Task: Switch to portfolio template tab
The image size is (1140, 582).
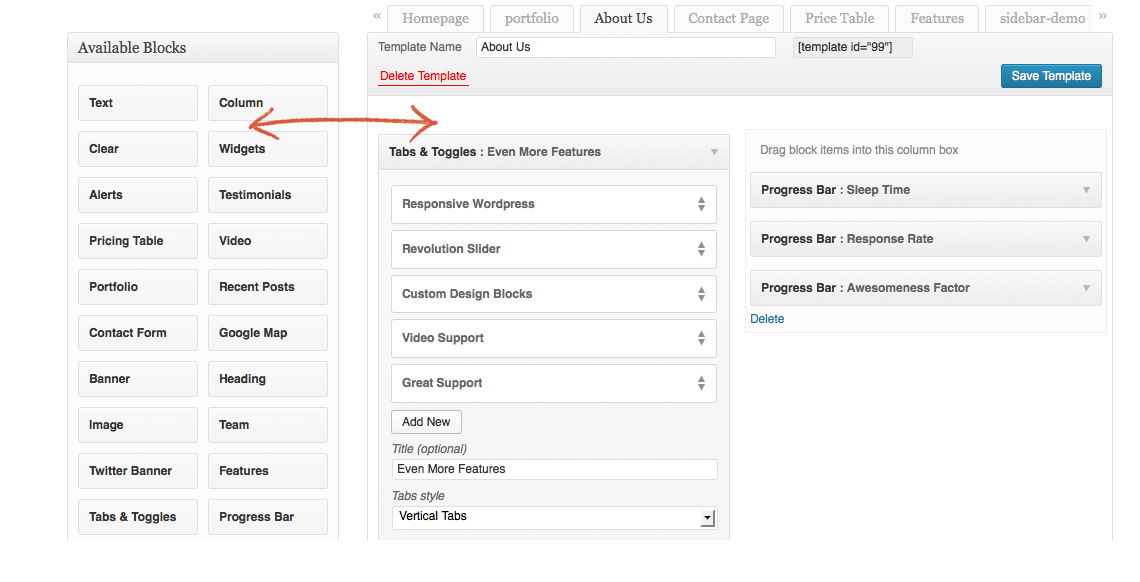Action: (531, 19)
